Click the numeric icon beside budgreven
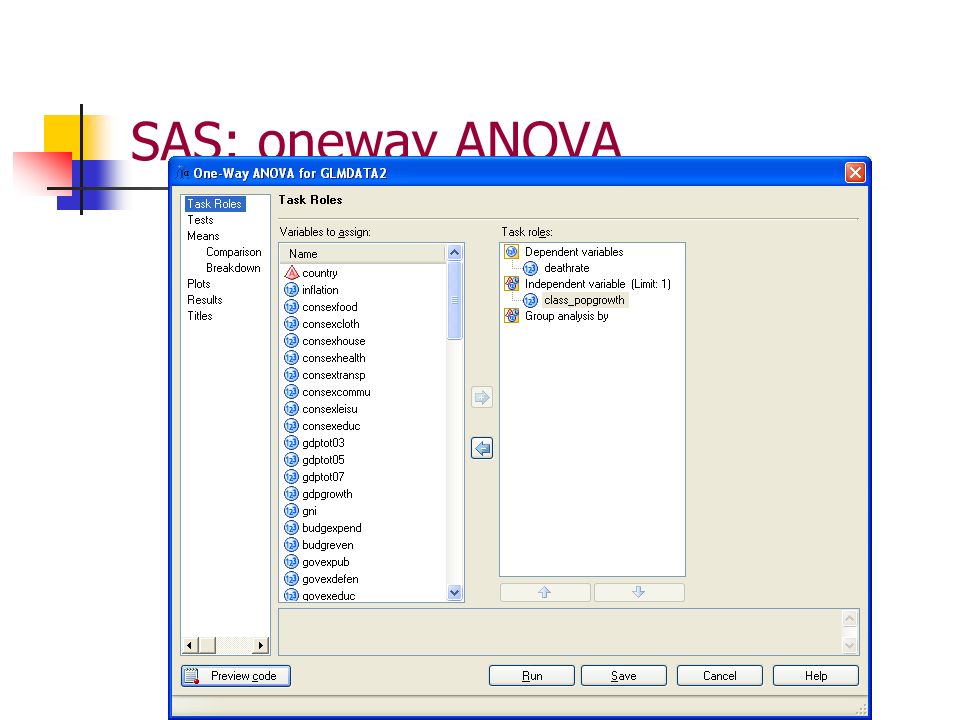 click(291, 545)
